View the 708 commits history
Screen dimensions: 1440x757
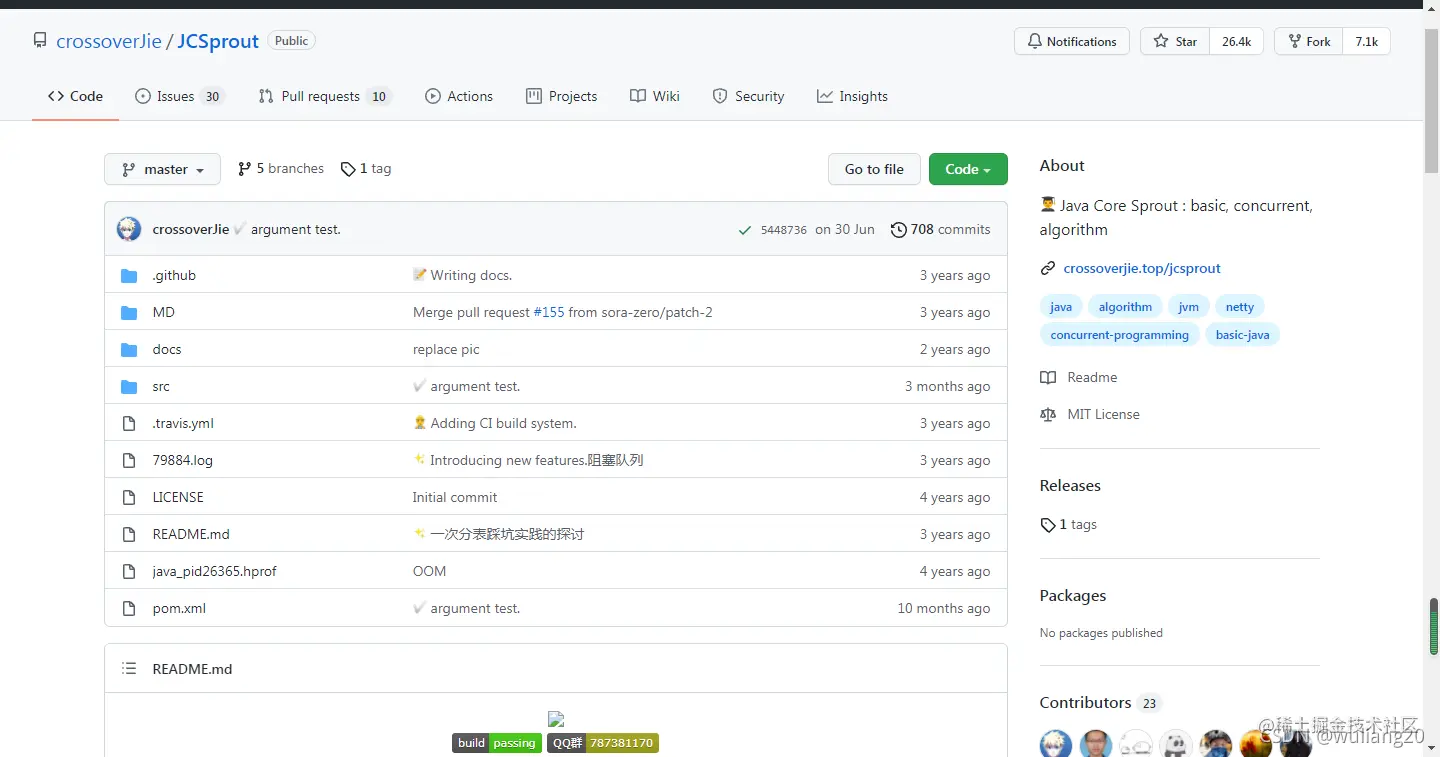click(941, 229)
